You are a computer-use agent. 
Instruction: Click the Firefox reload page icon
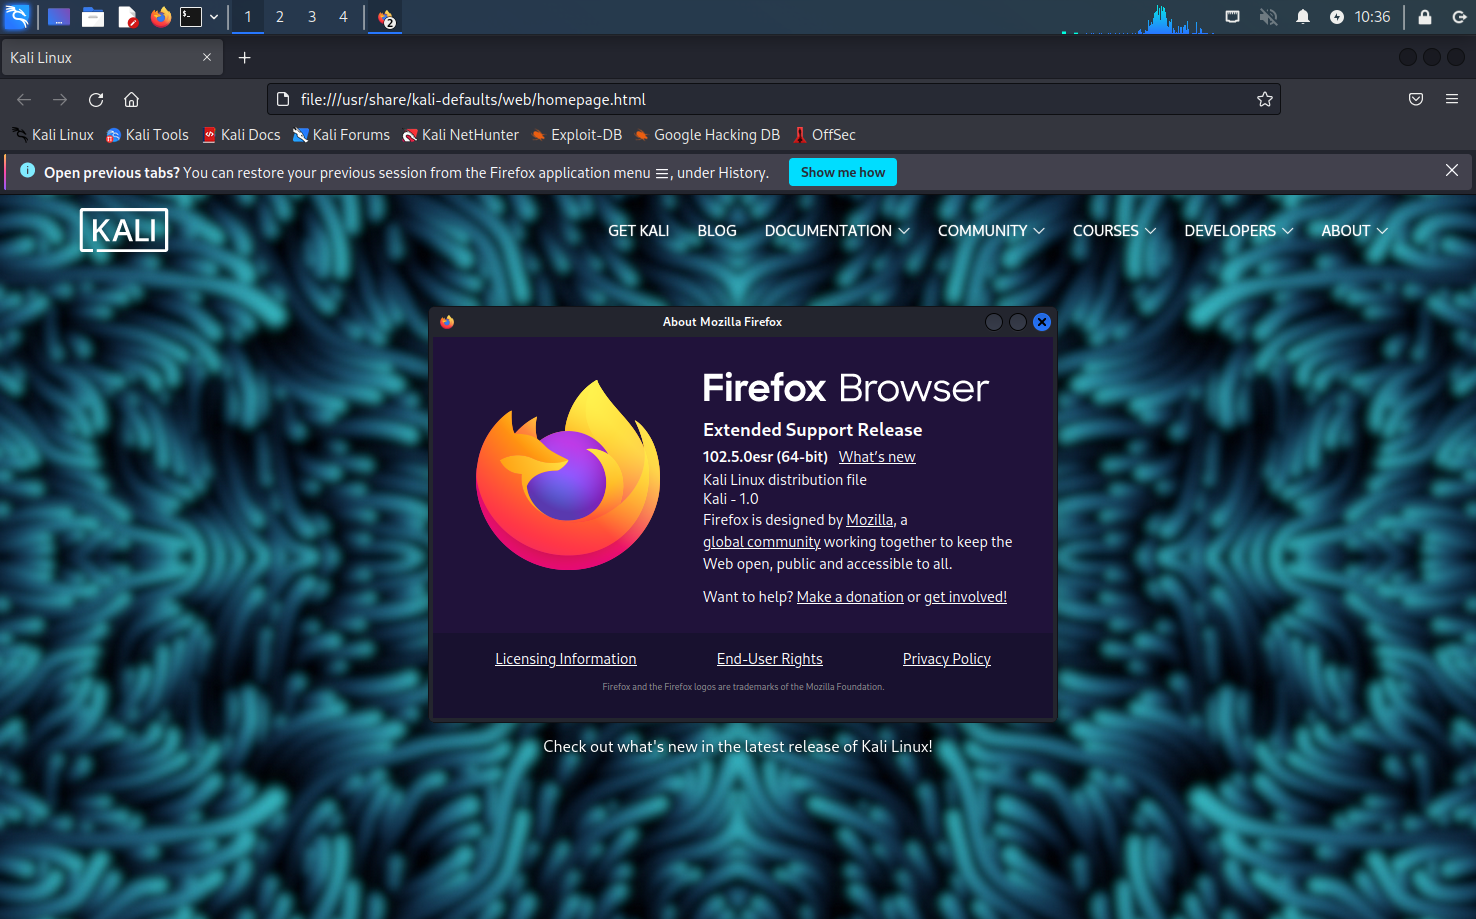tap(96, 100)
